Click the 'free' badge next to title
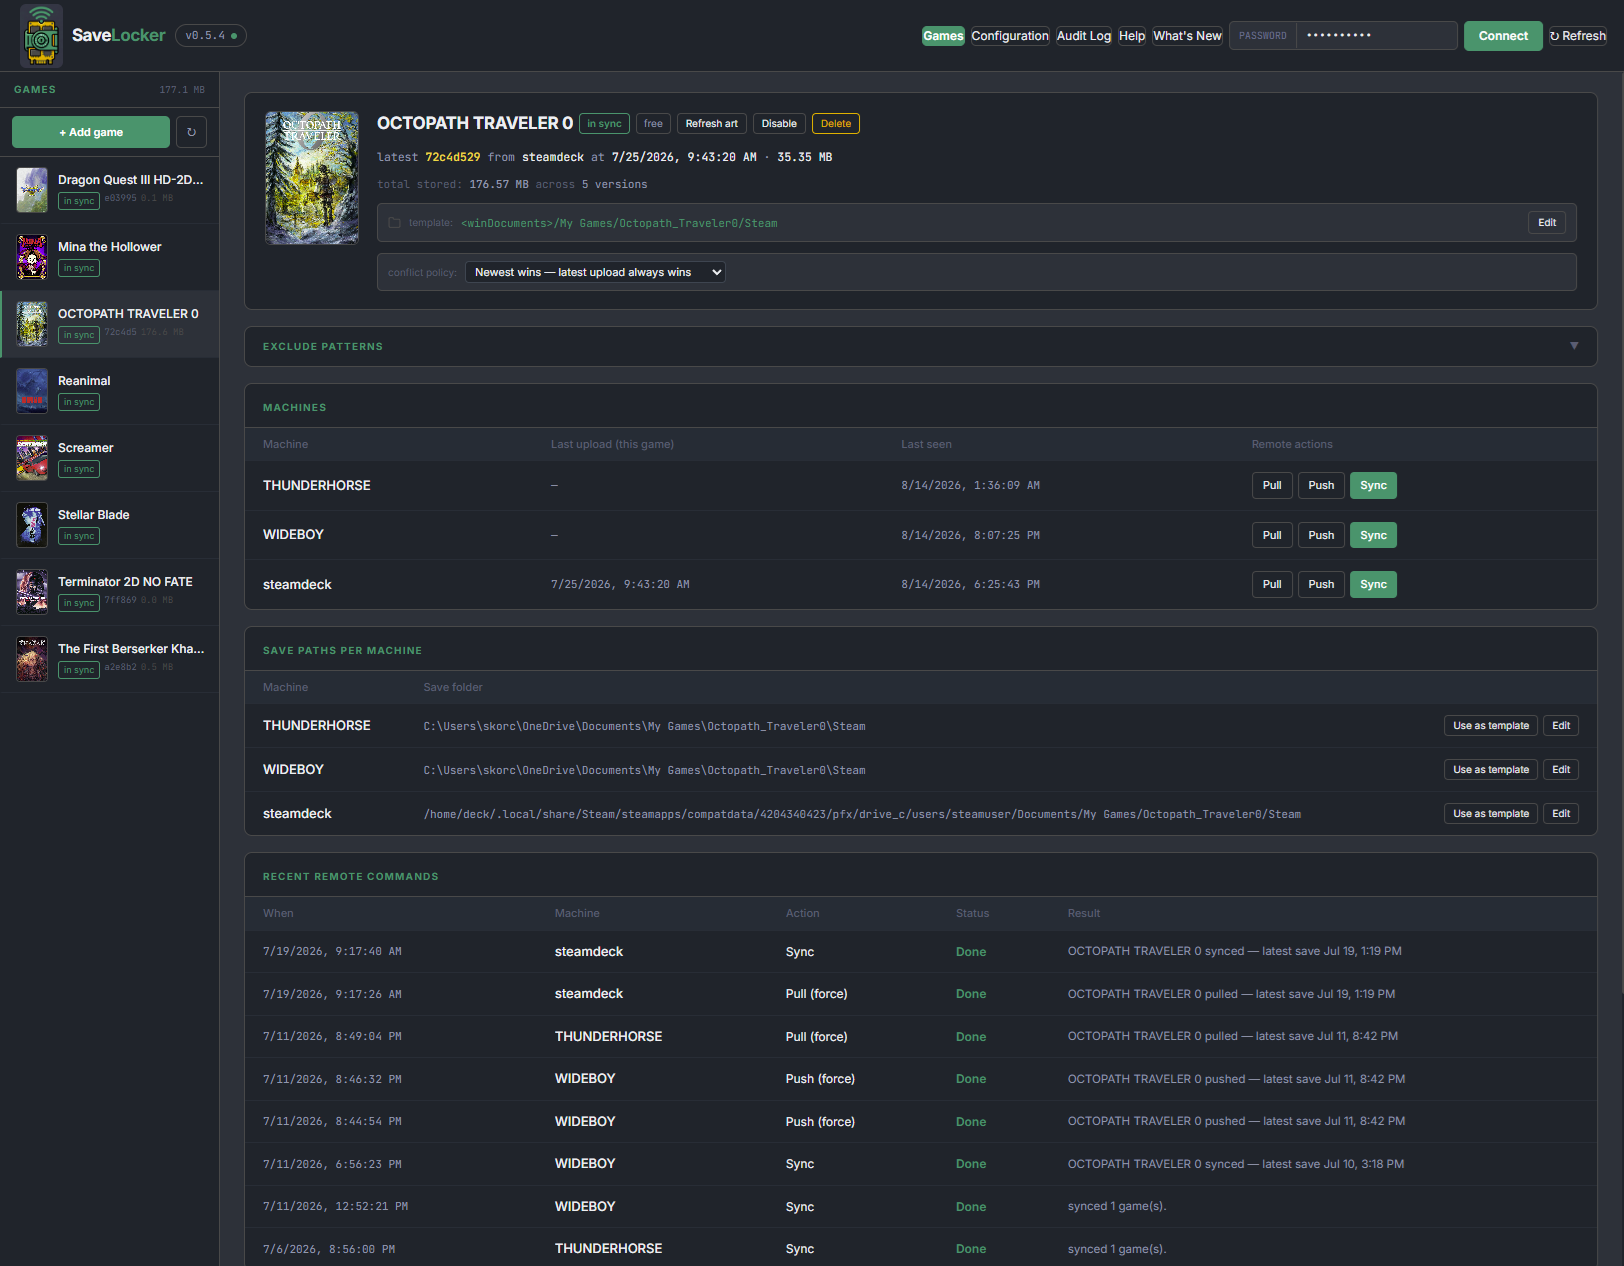 coord(653,124)
